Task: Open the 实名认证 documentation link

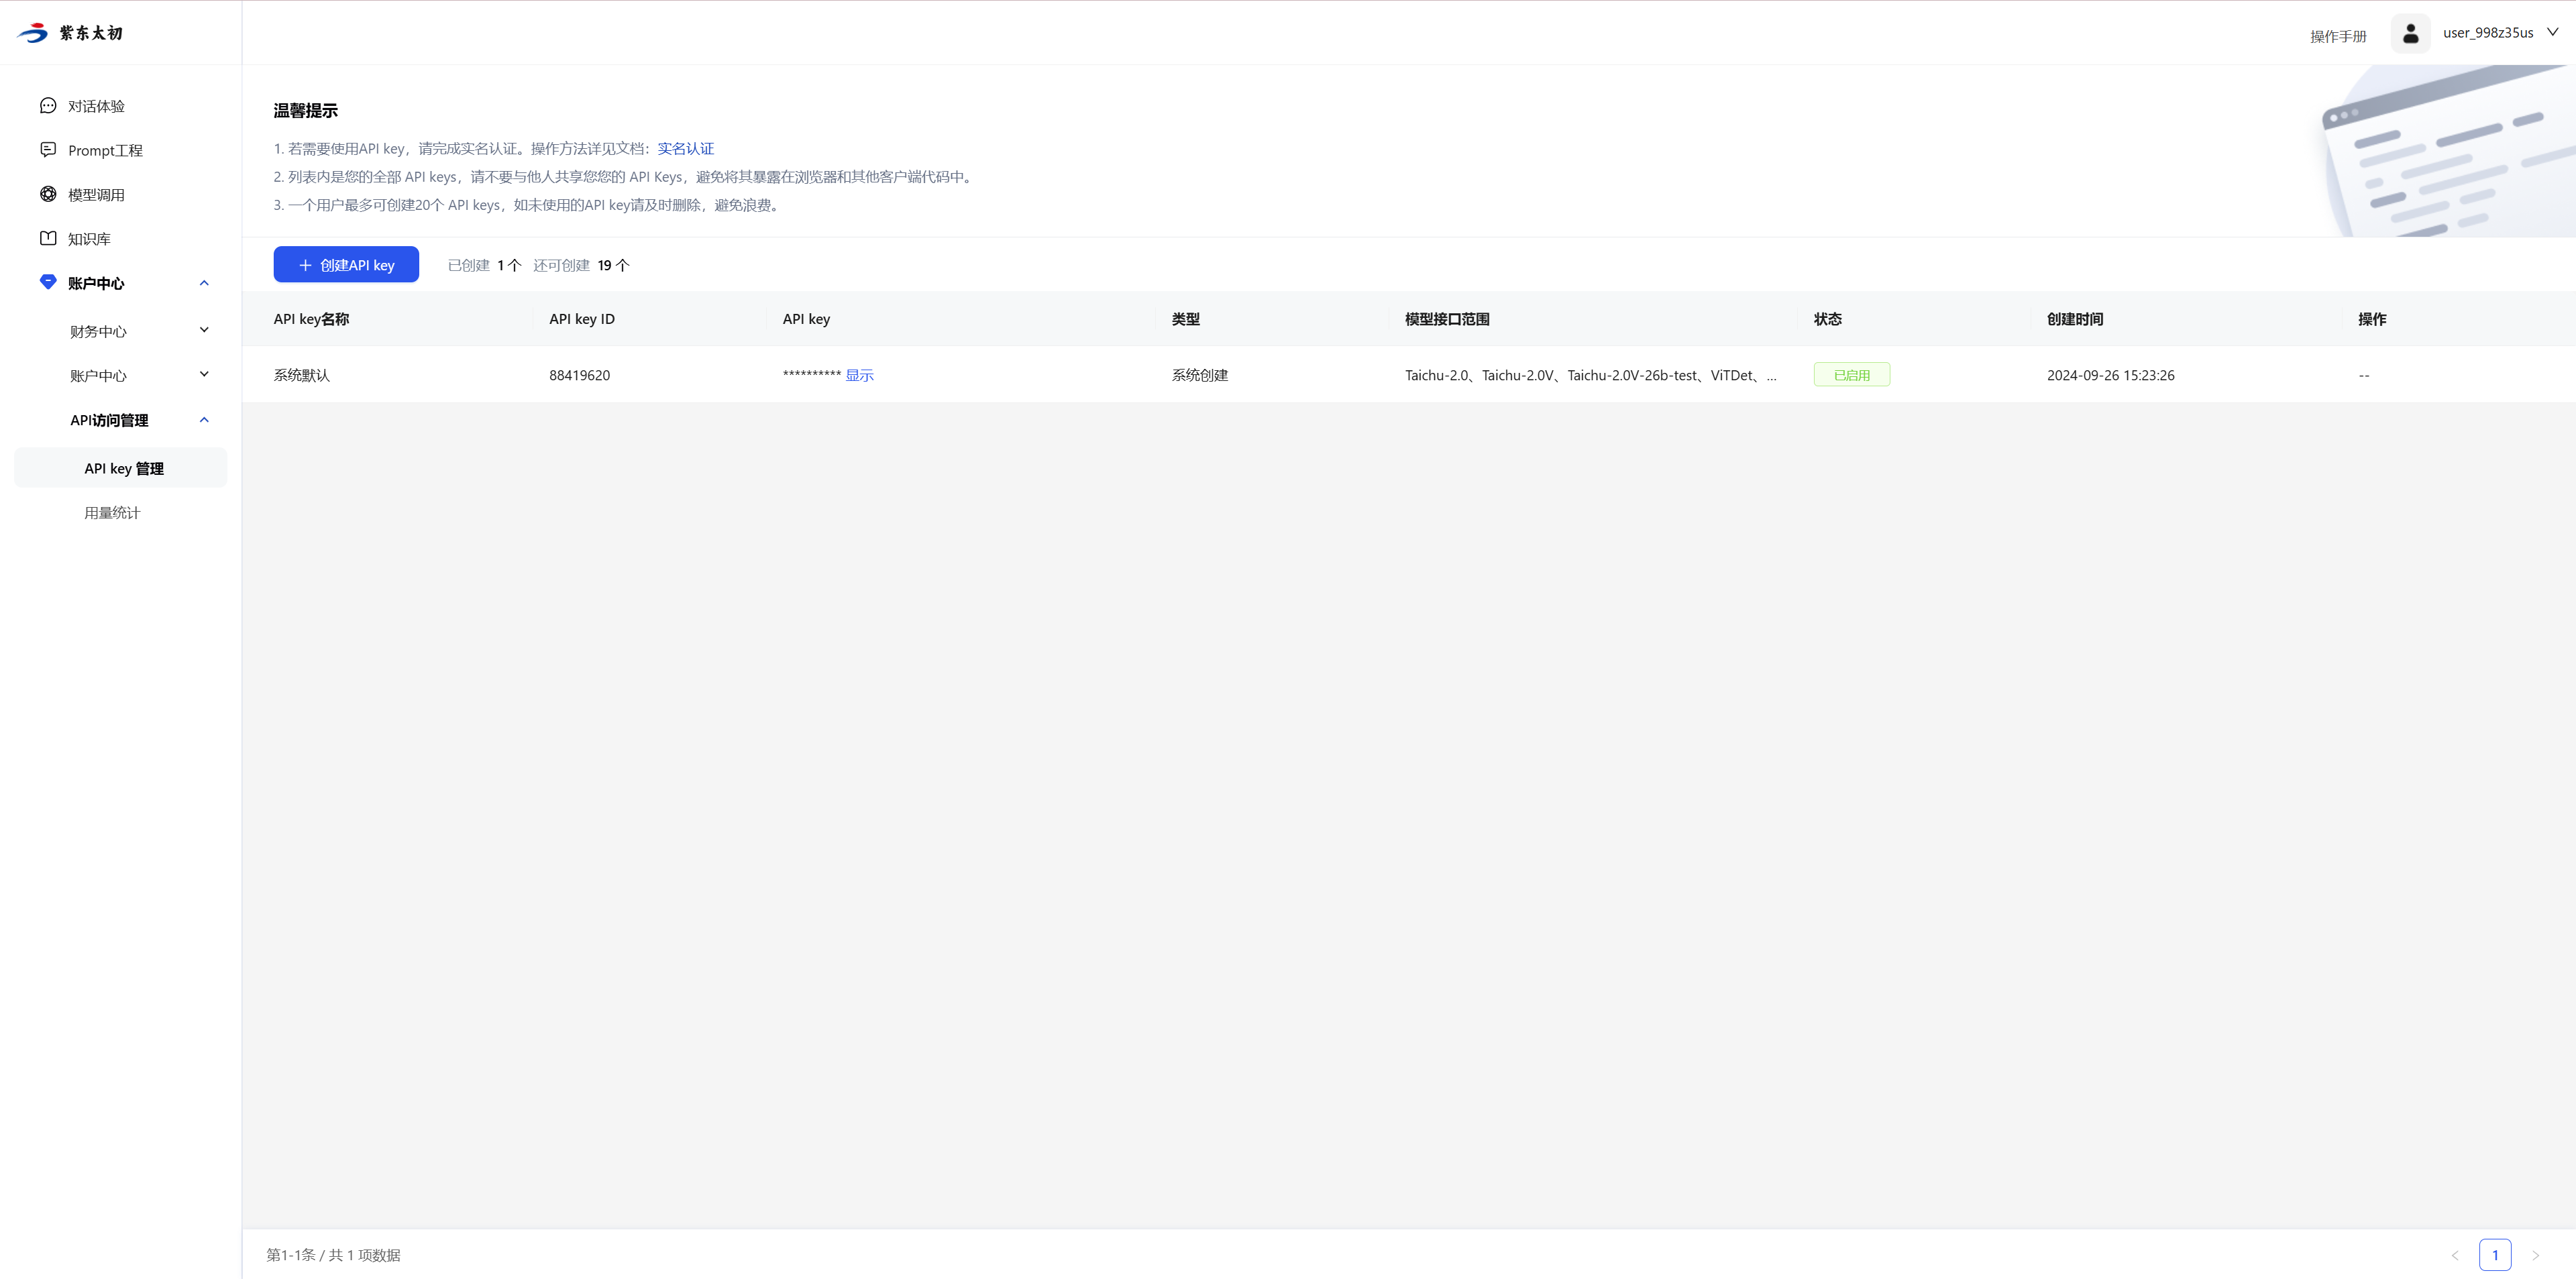Action: [x=685, y=148]
